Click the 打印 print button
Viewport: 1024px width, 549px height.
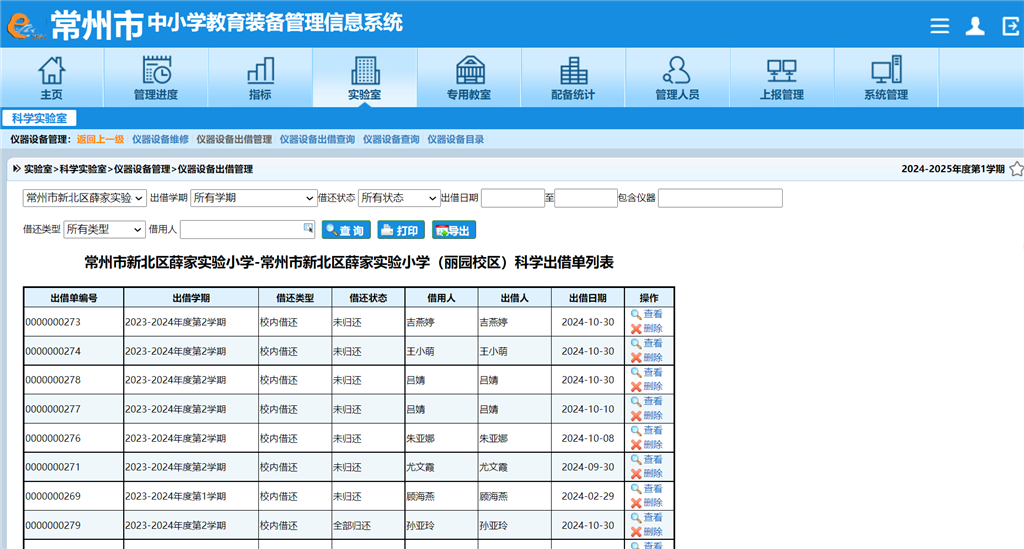(401, 230)
